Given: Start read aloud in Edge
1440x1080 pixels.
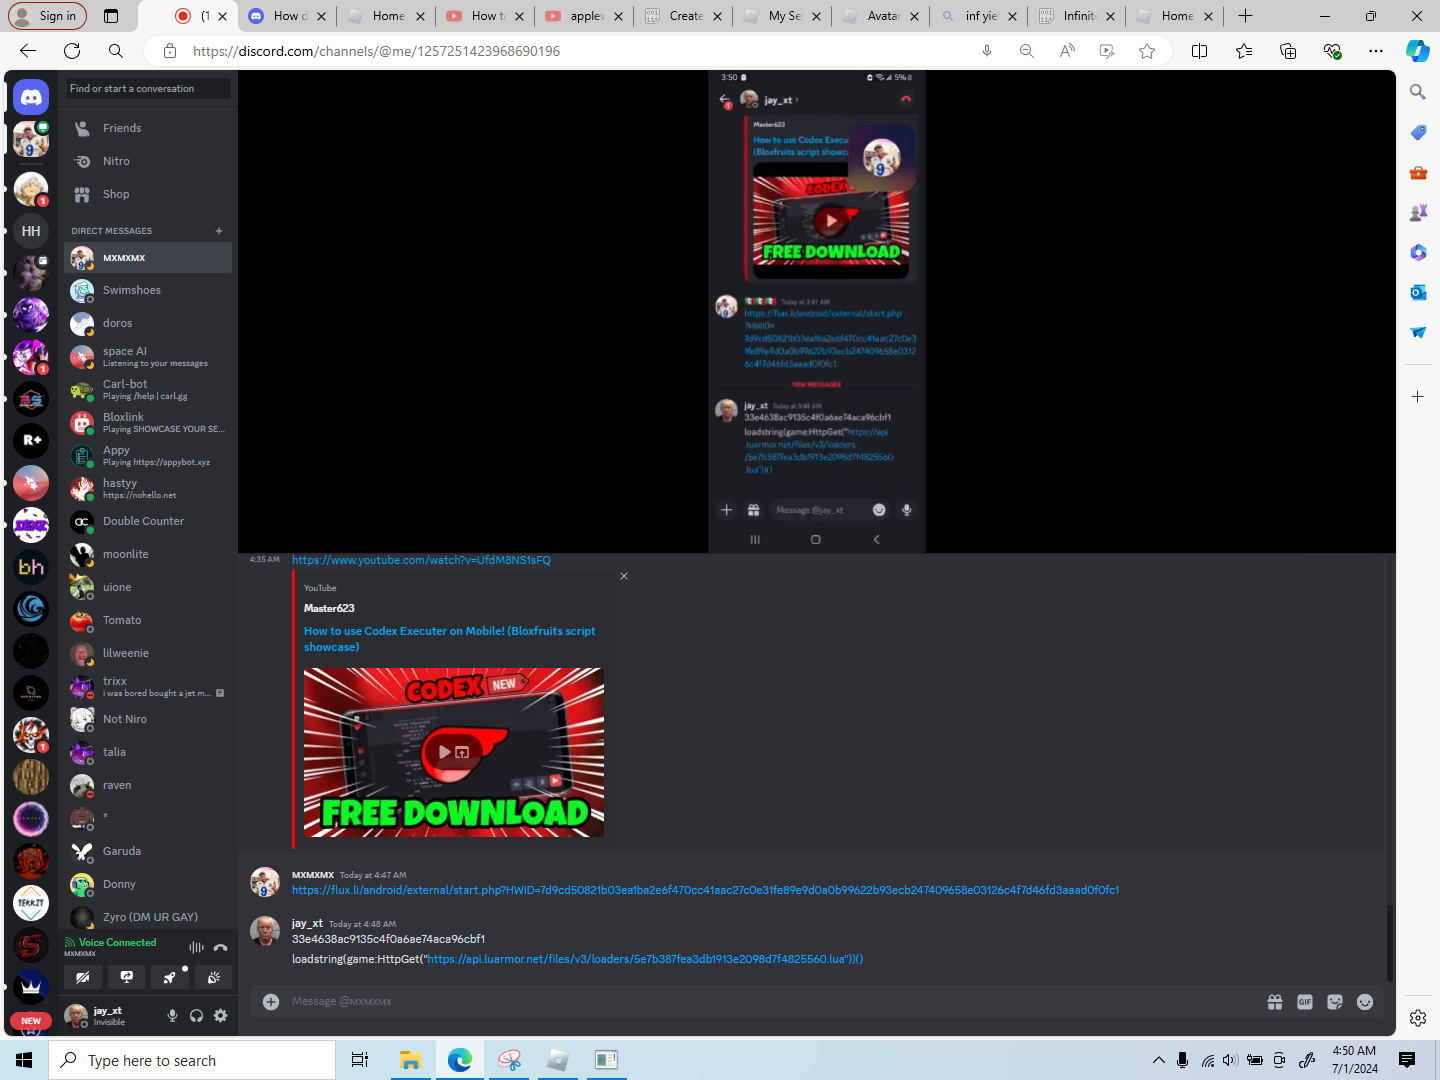Looking at the screenshot, I should 1067,51.
